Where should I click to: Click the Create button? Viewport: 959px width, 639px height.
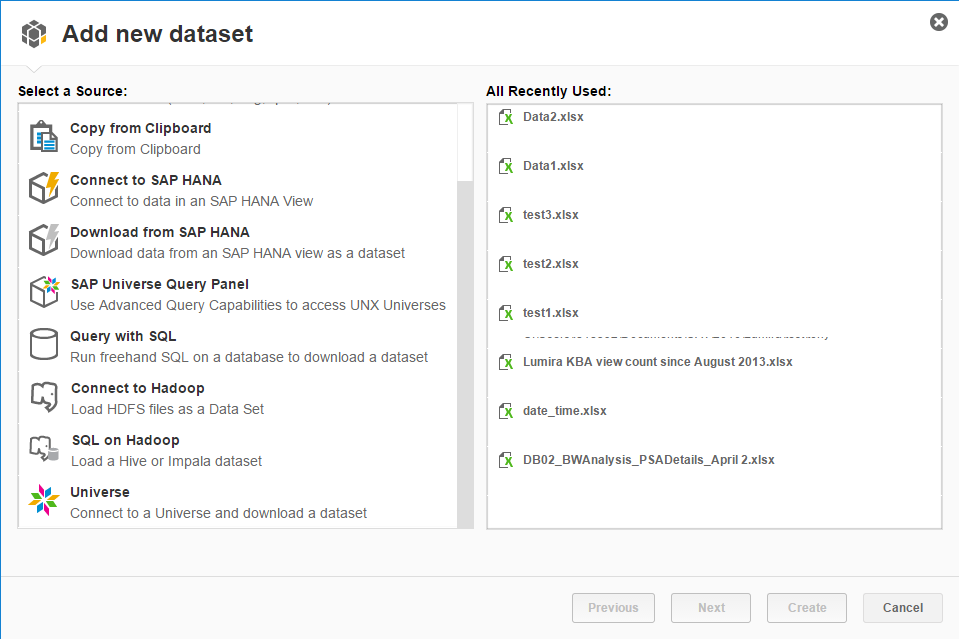click(x=807, y=608)
